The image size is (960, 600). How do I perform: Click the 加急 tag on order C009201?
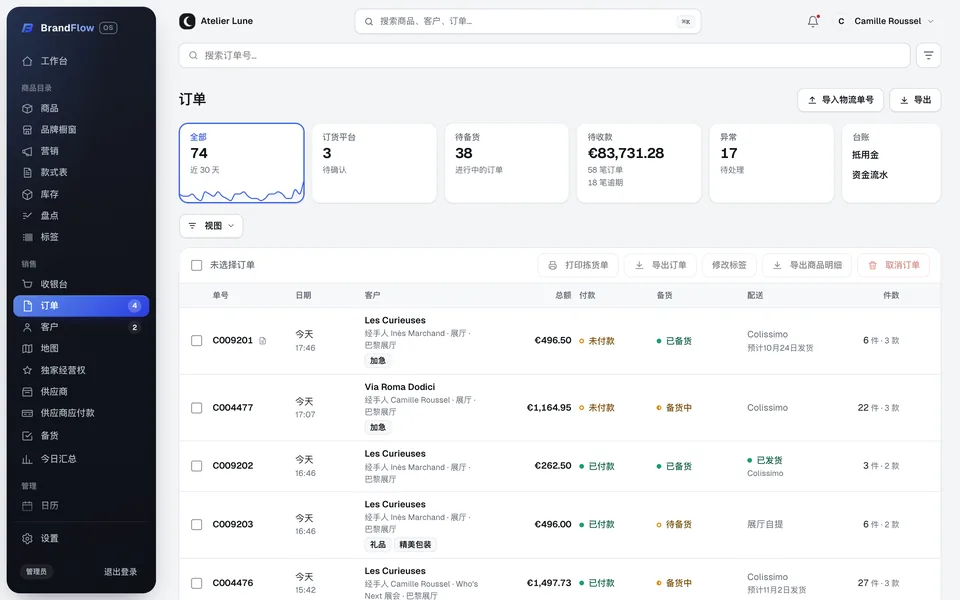(x=378, y=361)
